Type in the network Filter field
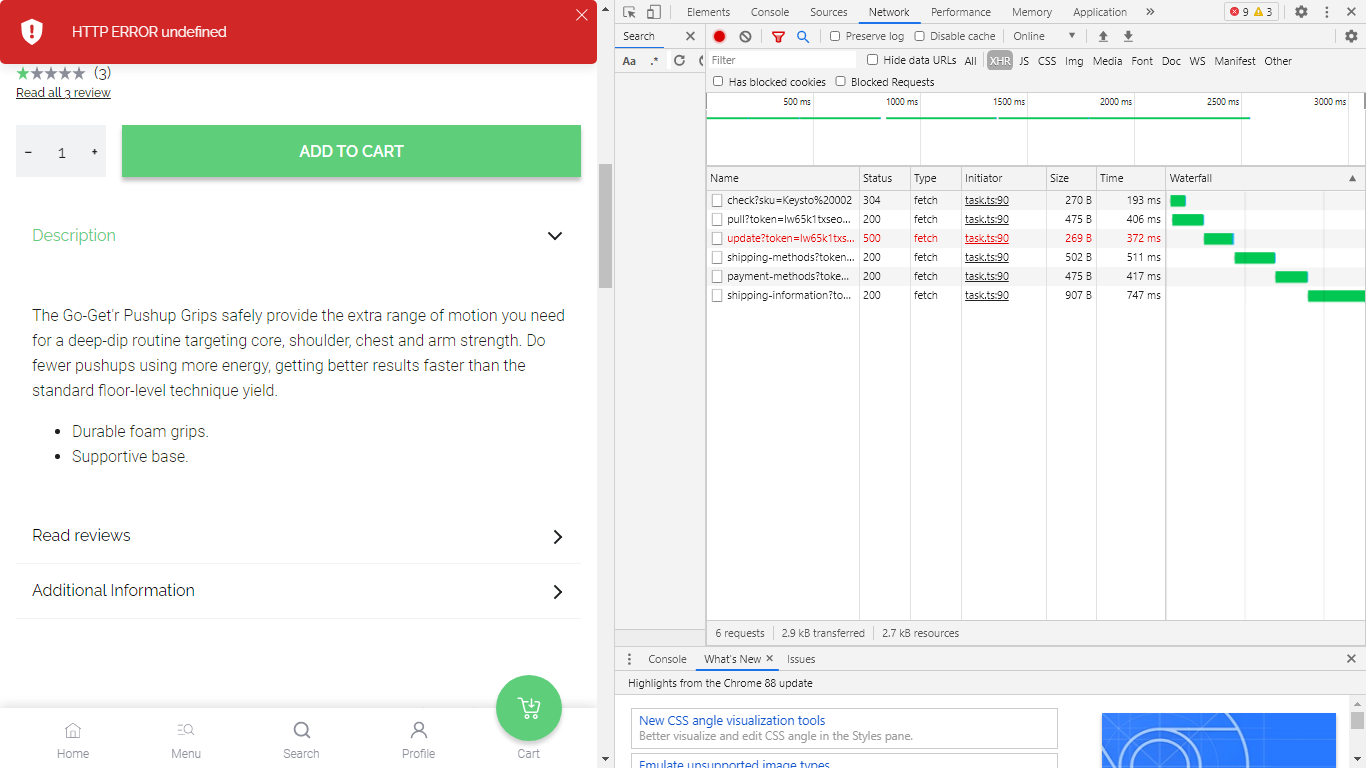The width and height of the screenshot is (1366, 768). tap(780, 59)
